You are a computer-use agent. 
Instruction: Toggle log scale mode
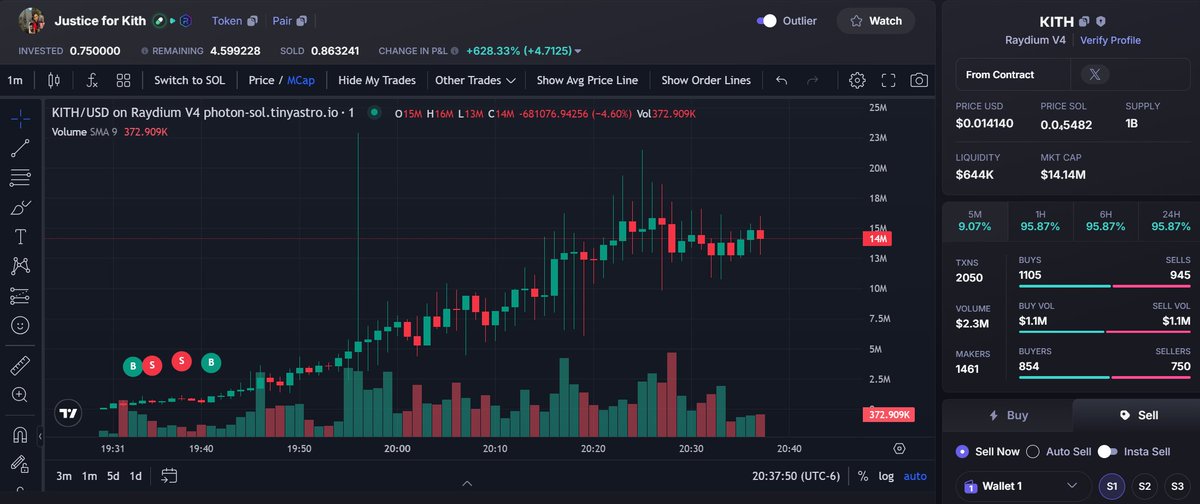[x=886, y=476]
